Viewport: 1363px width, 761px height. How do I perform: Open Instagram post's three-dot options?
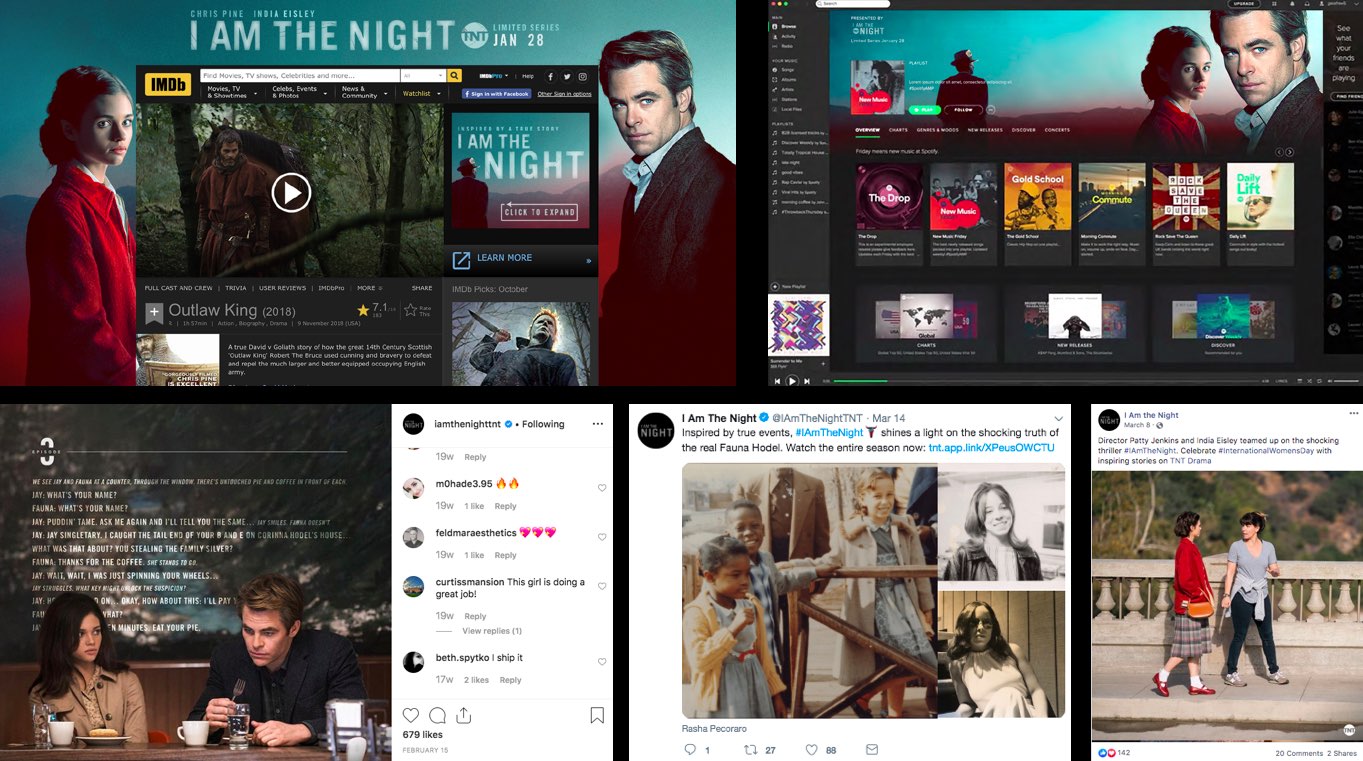click(597, 424)
